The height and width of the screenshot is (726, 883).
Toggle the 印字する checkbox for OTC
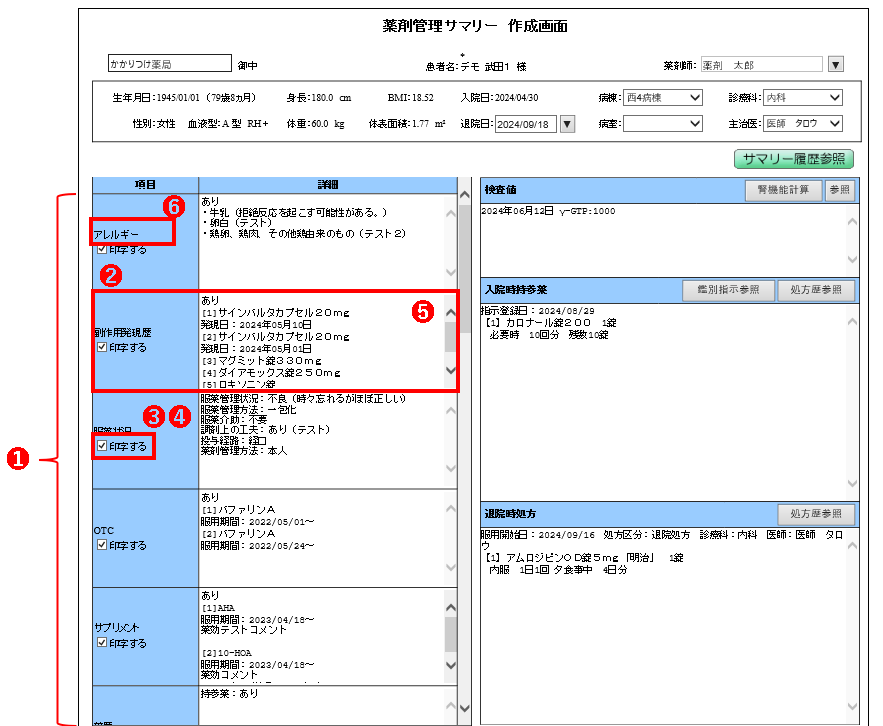(x=102, y=545)
